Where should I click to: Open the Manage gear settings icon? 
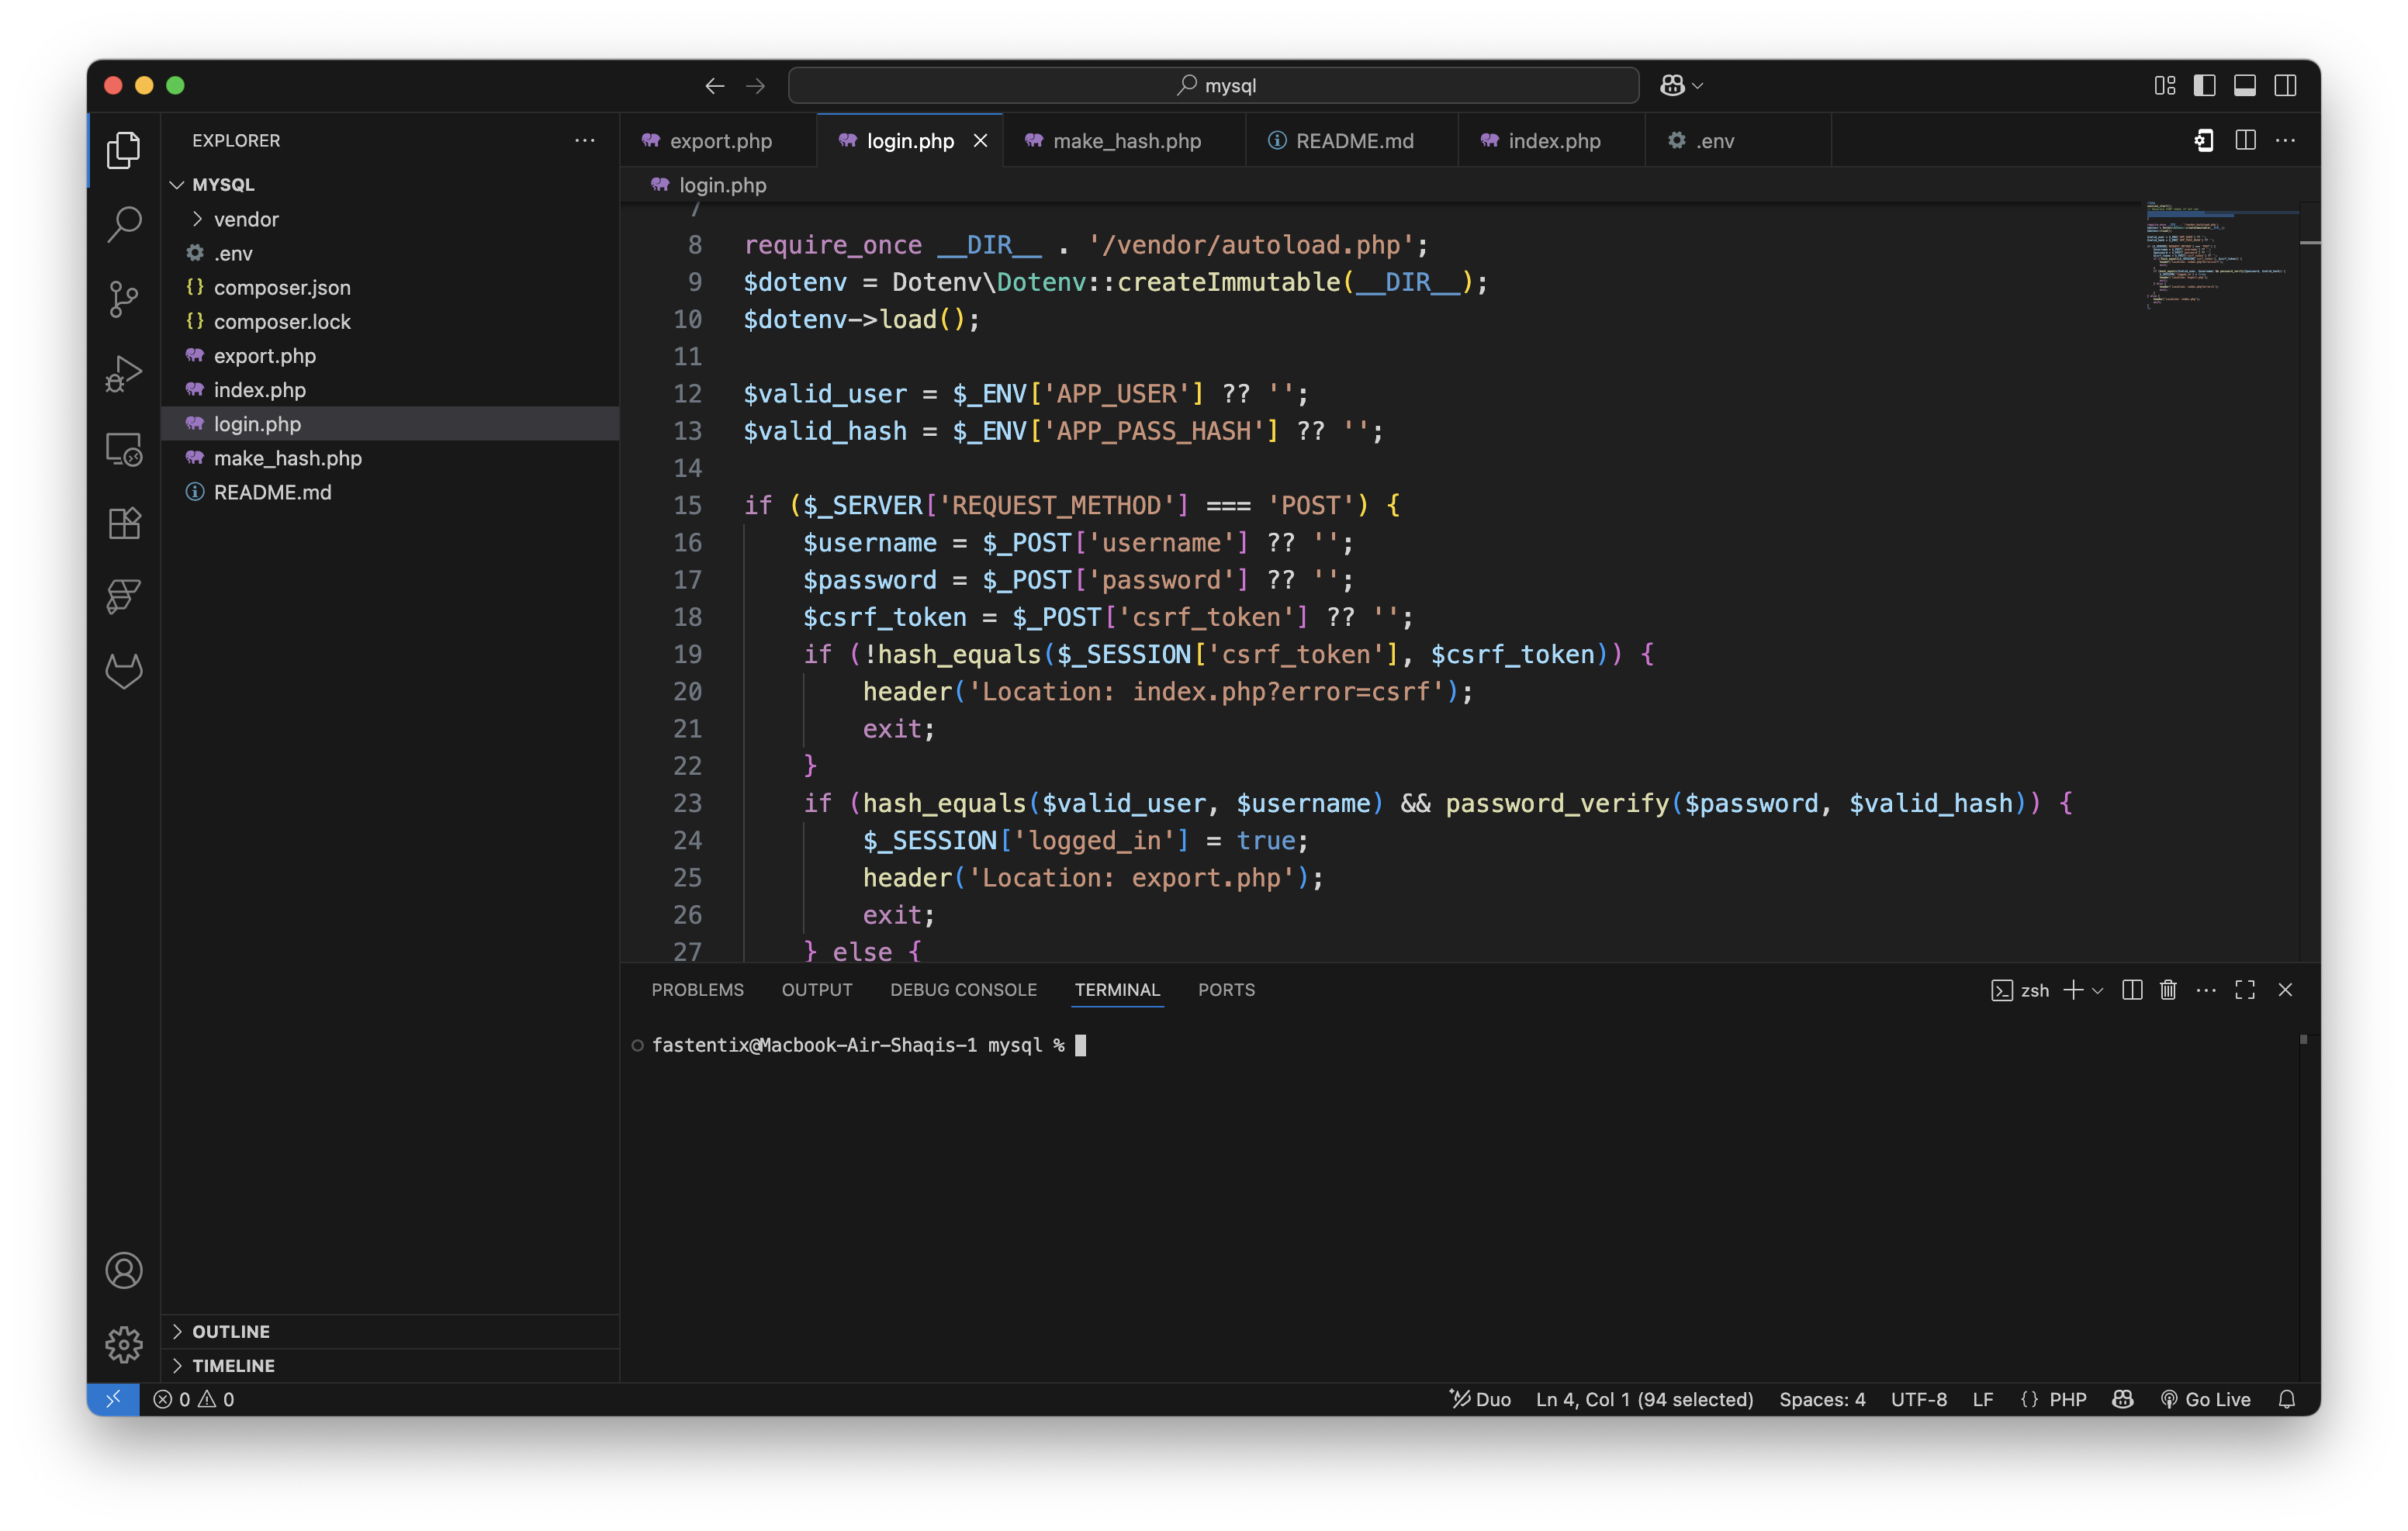(x=124, y=1344)
